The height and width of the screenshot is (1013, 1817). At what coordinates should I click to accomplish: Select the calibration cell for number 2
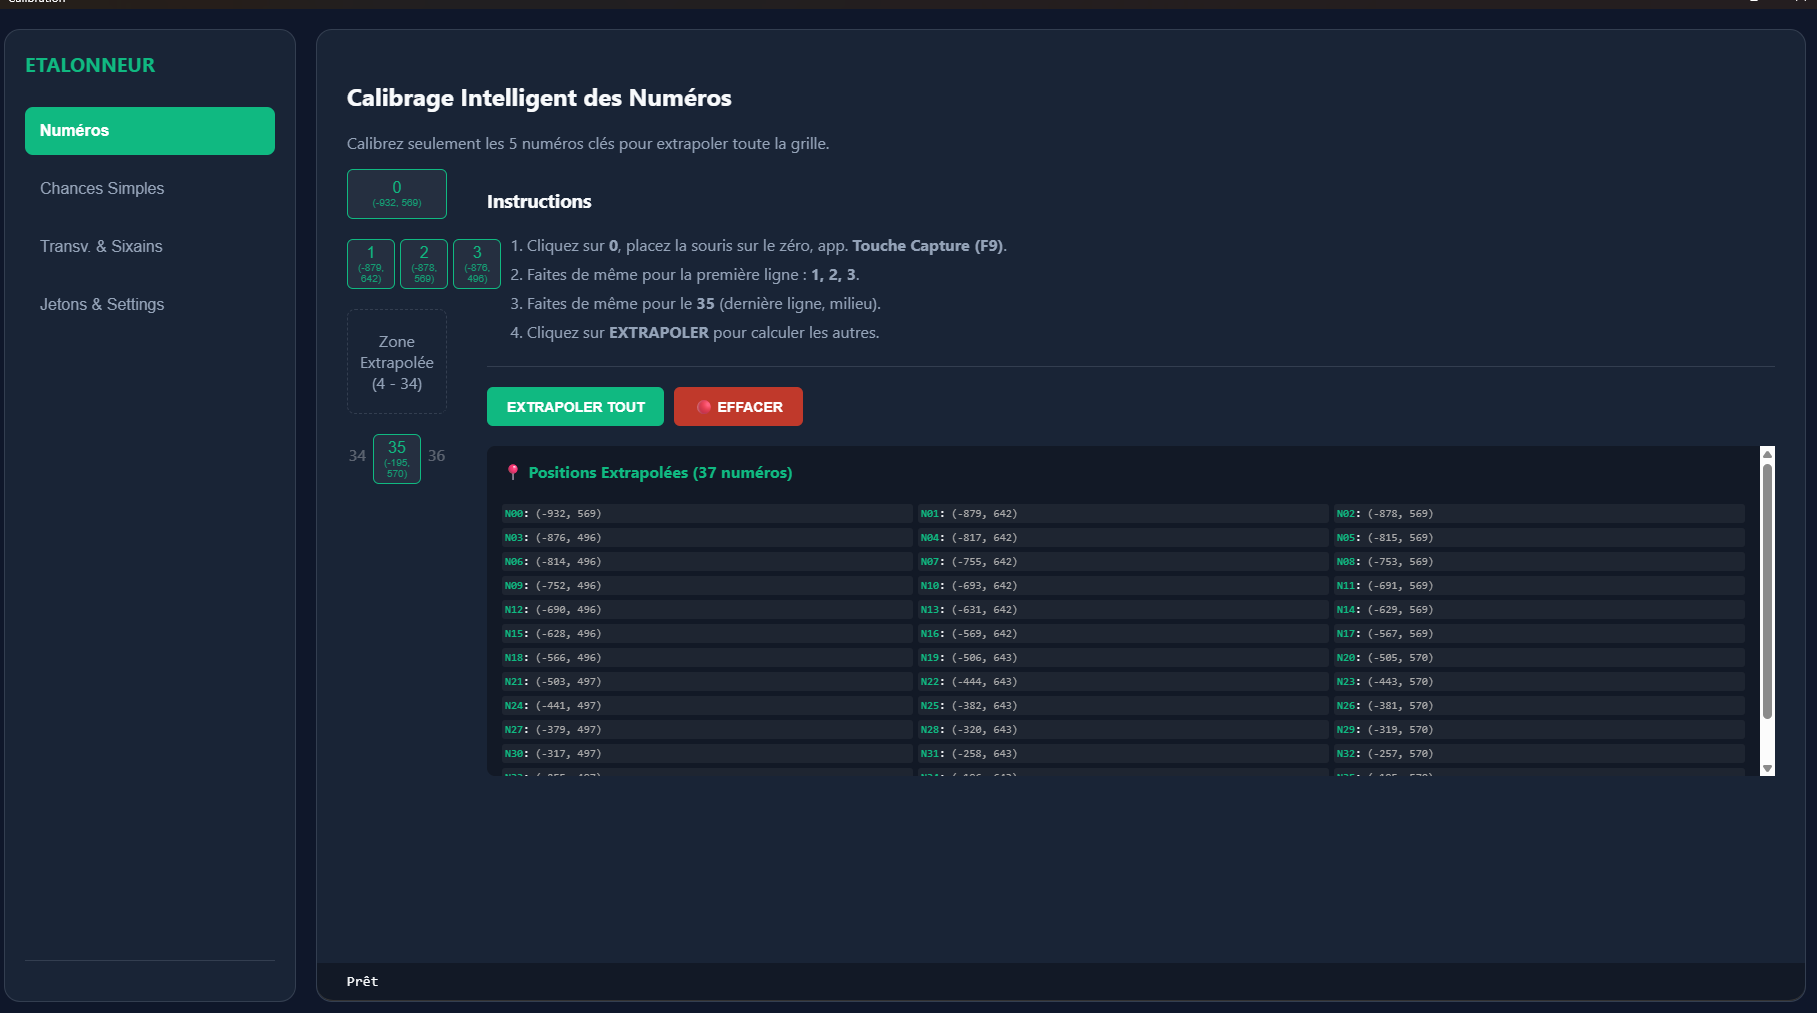tap(423, 263)
